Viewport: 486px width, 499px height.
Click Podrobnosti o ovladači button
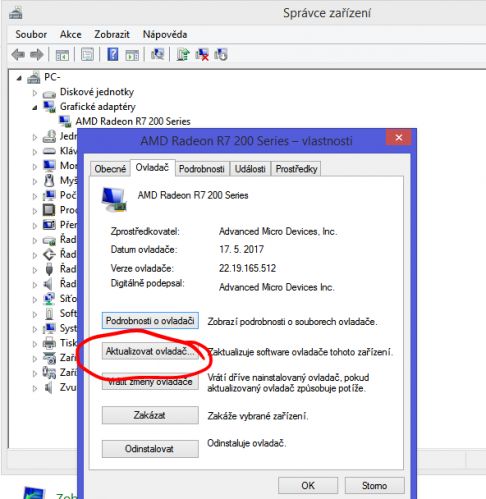coord(150,321)
